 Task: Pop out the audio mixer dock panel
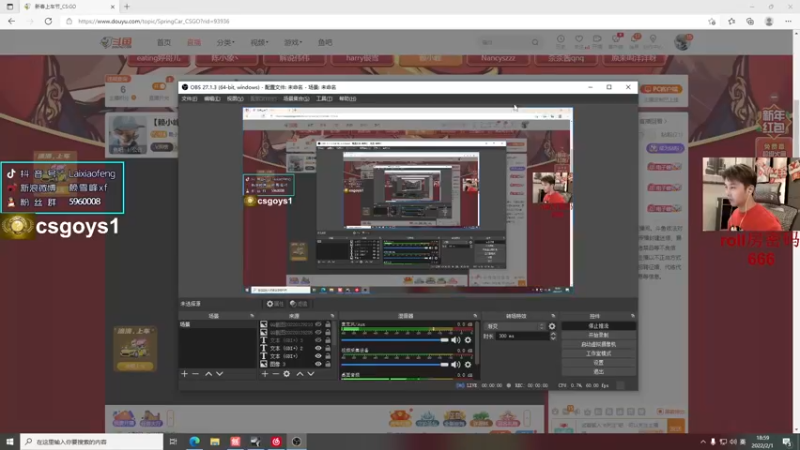click(475, 316)
